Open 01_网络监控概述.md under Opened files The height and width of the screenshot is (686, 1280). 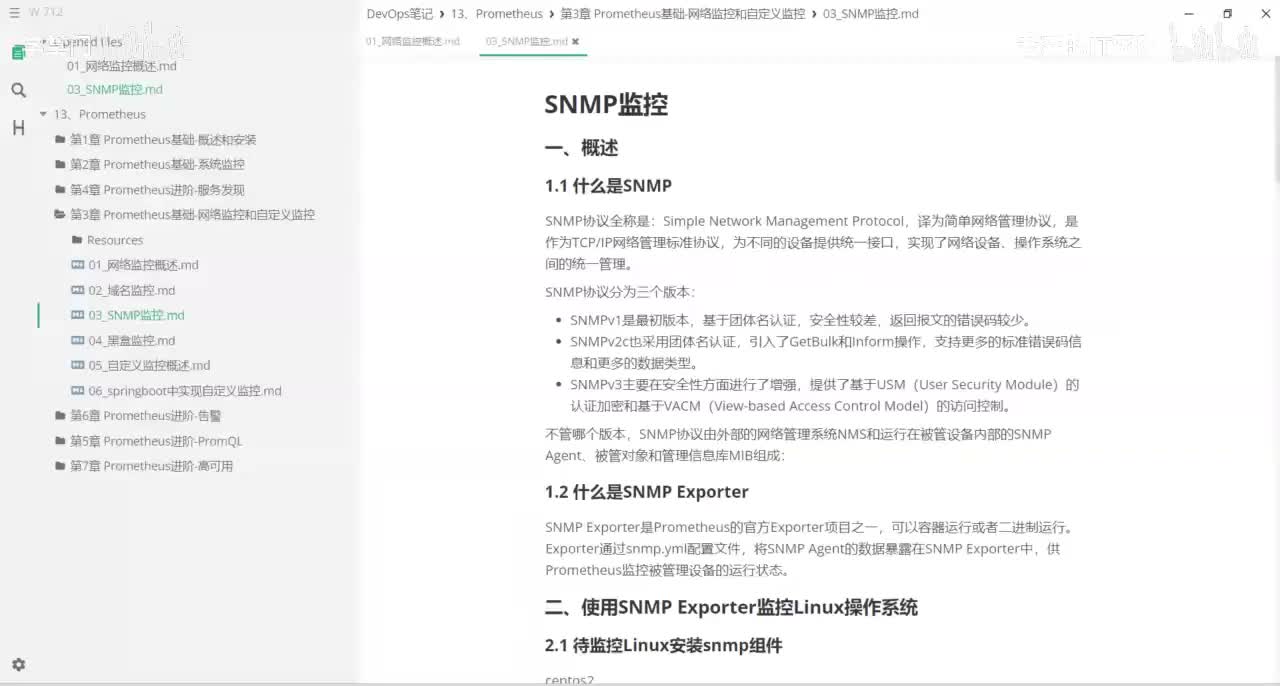[x=122, y=65]
